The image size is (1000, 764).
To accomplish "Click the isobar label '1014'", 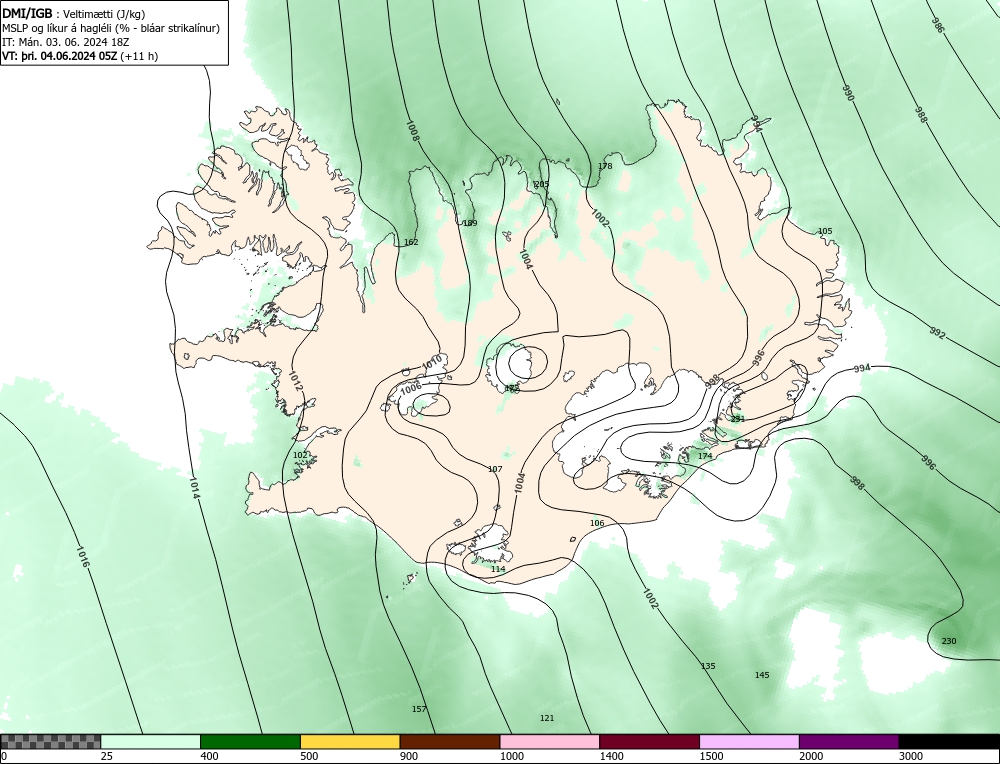I will (x=195, y=487).
